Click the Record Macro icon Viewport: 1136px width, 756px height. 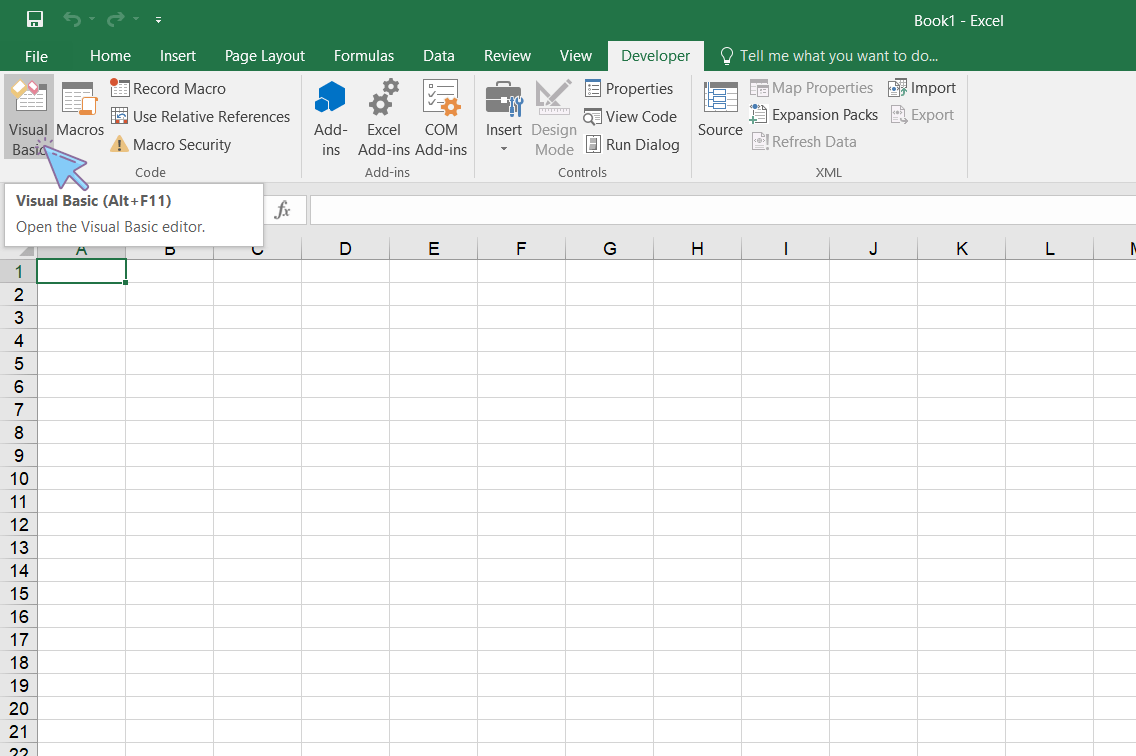pyautogui.click(x=122, y=88)
